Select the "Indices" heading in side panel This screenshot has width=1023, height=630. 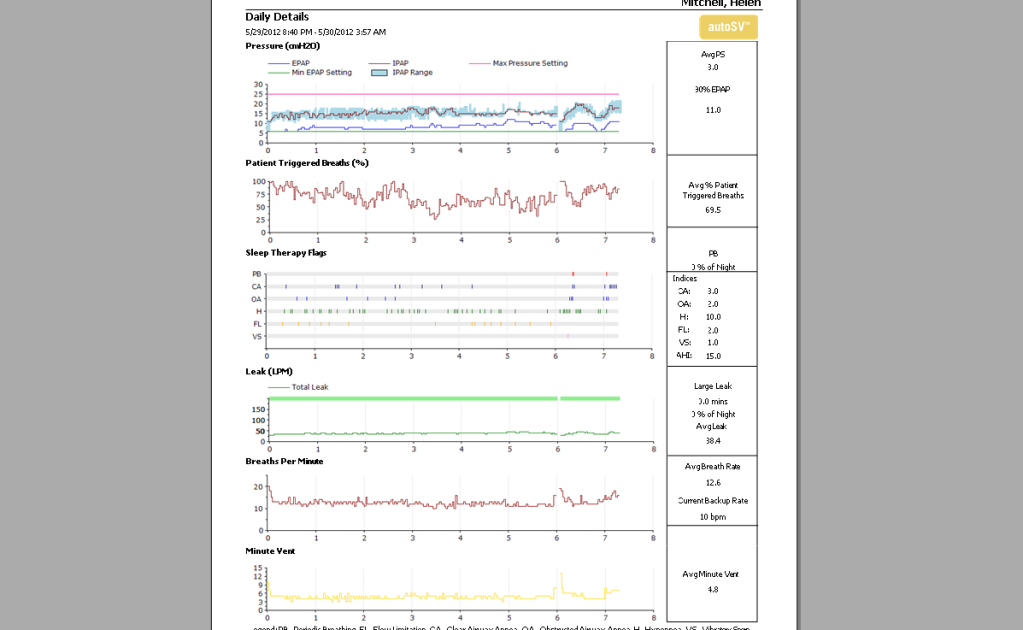[684, 278]
